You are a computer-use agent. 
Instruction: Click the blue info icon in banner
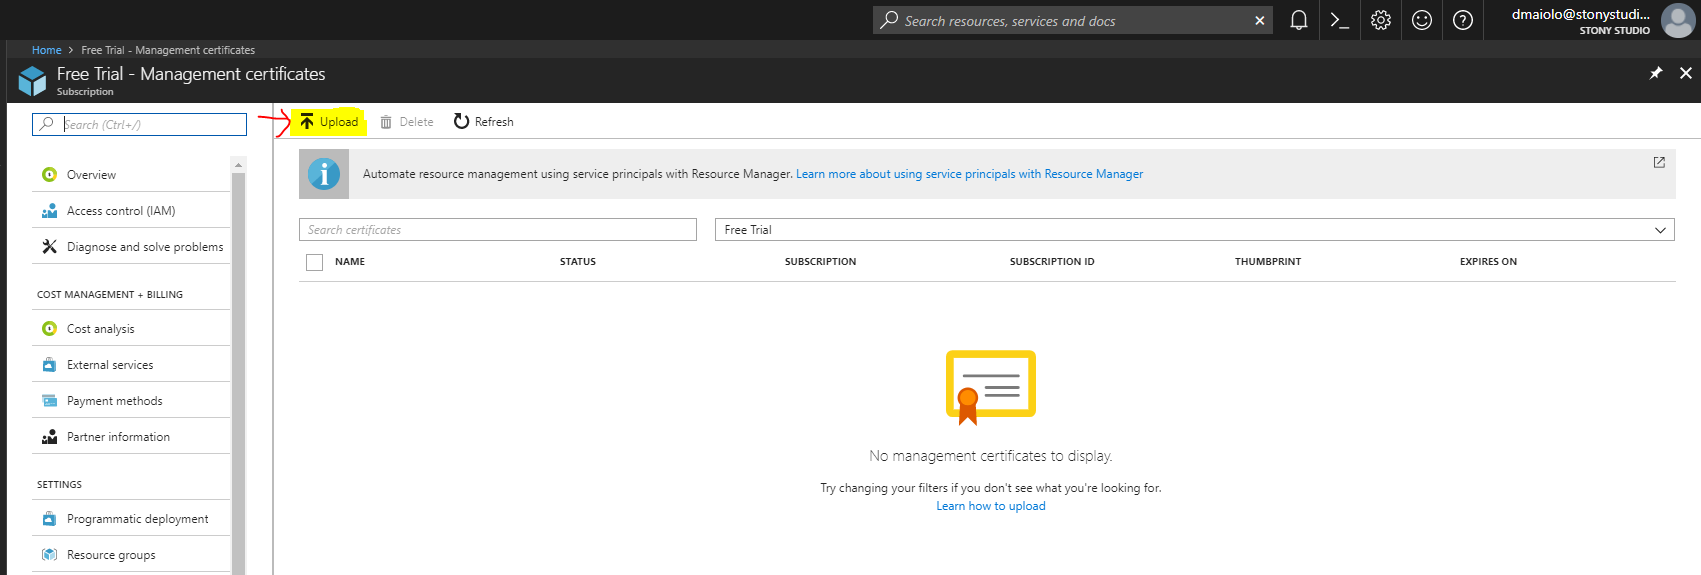pyautogui.click(x=324, y=174)
